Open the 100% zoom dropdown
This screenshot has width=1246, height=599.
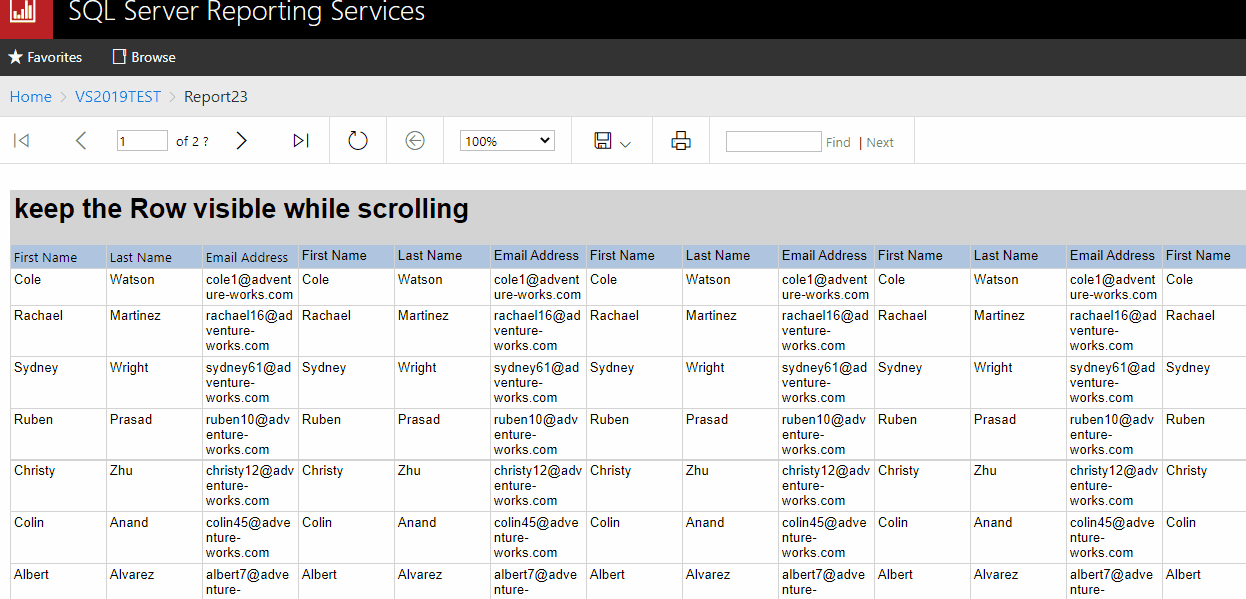click(507, 141)
